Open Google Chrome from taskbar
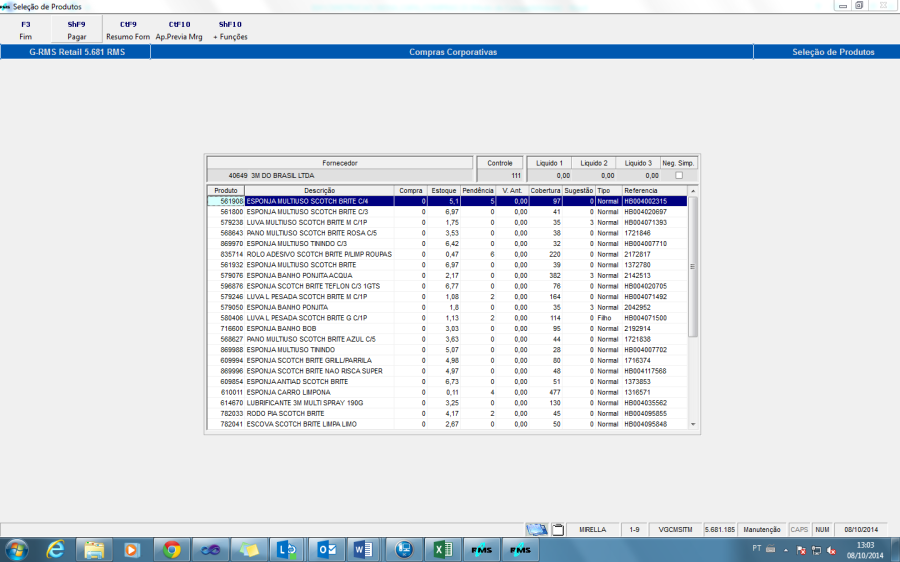 171,550
